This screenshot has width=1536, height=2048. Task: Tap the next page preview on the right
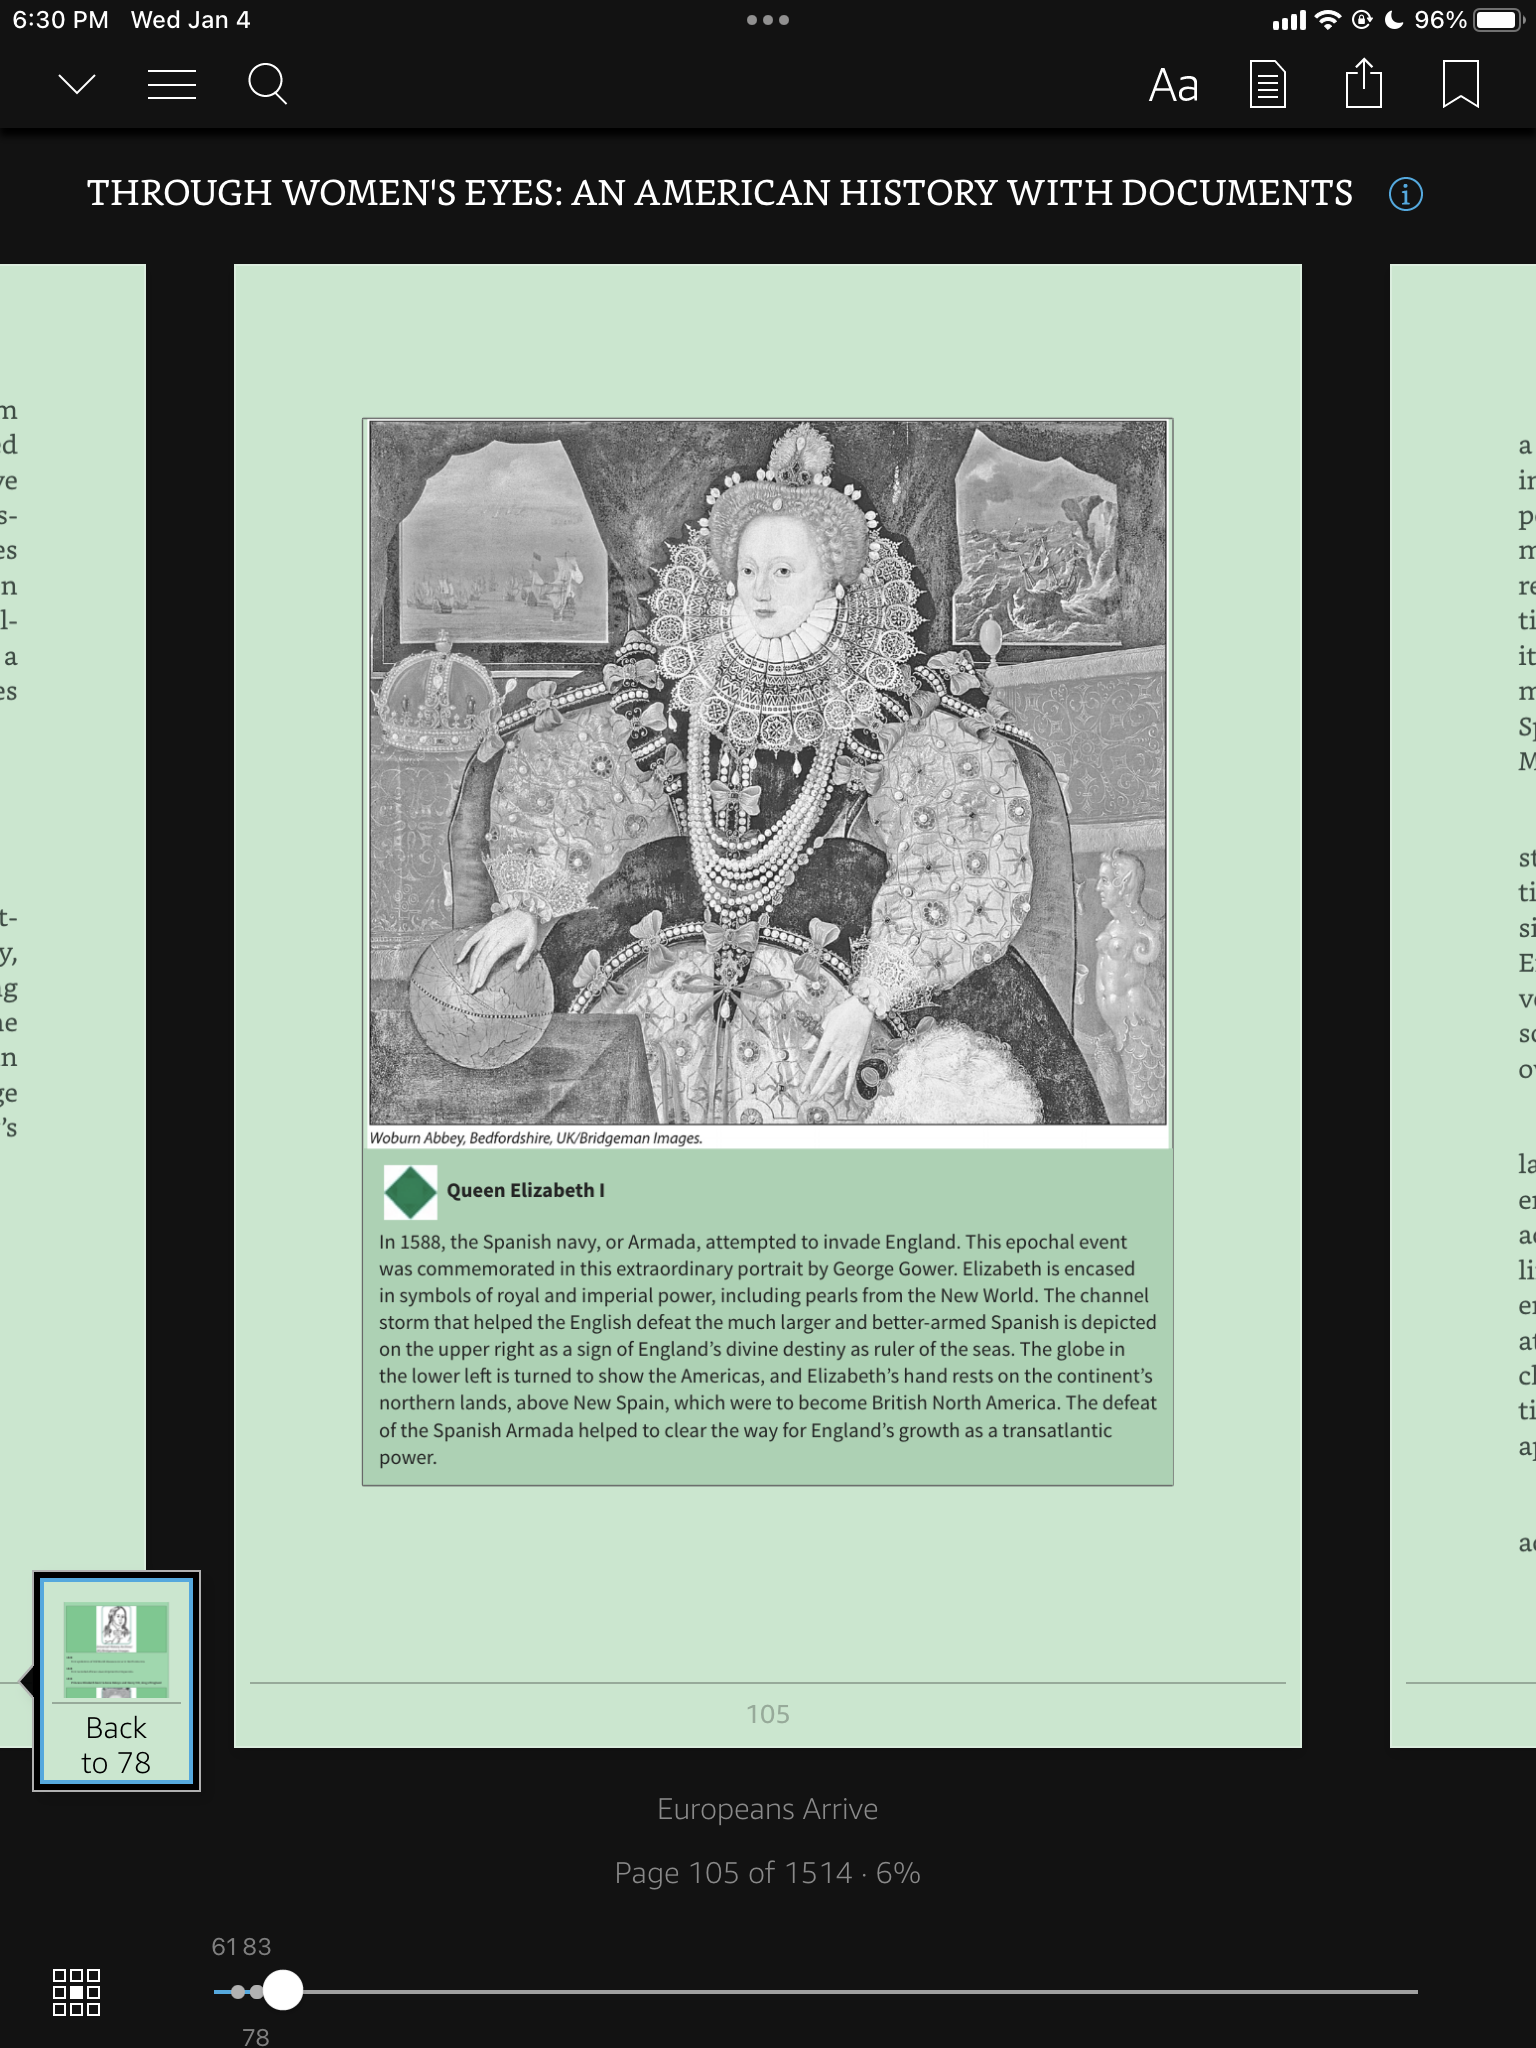click(x=1463, y=1005)
